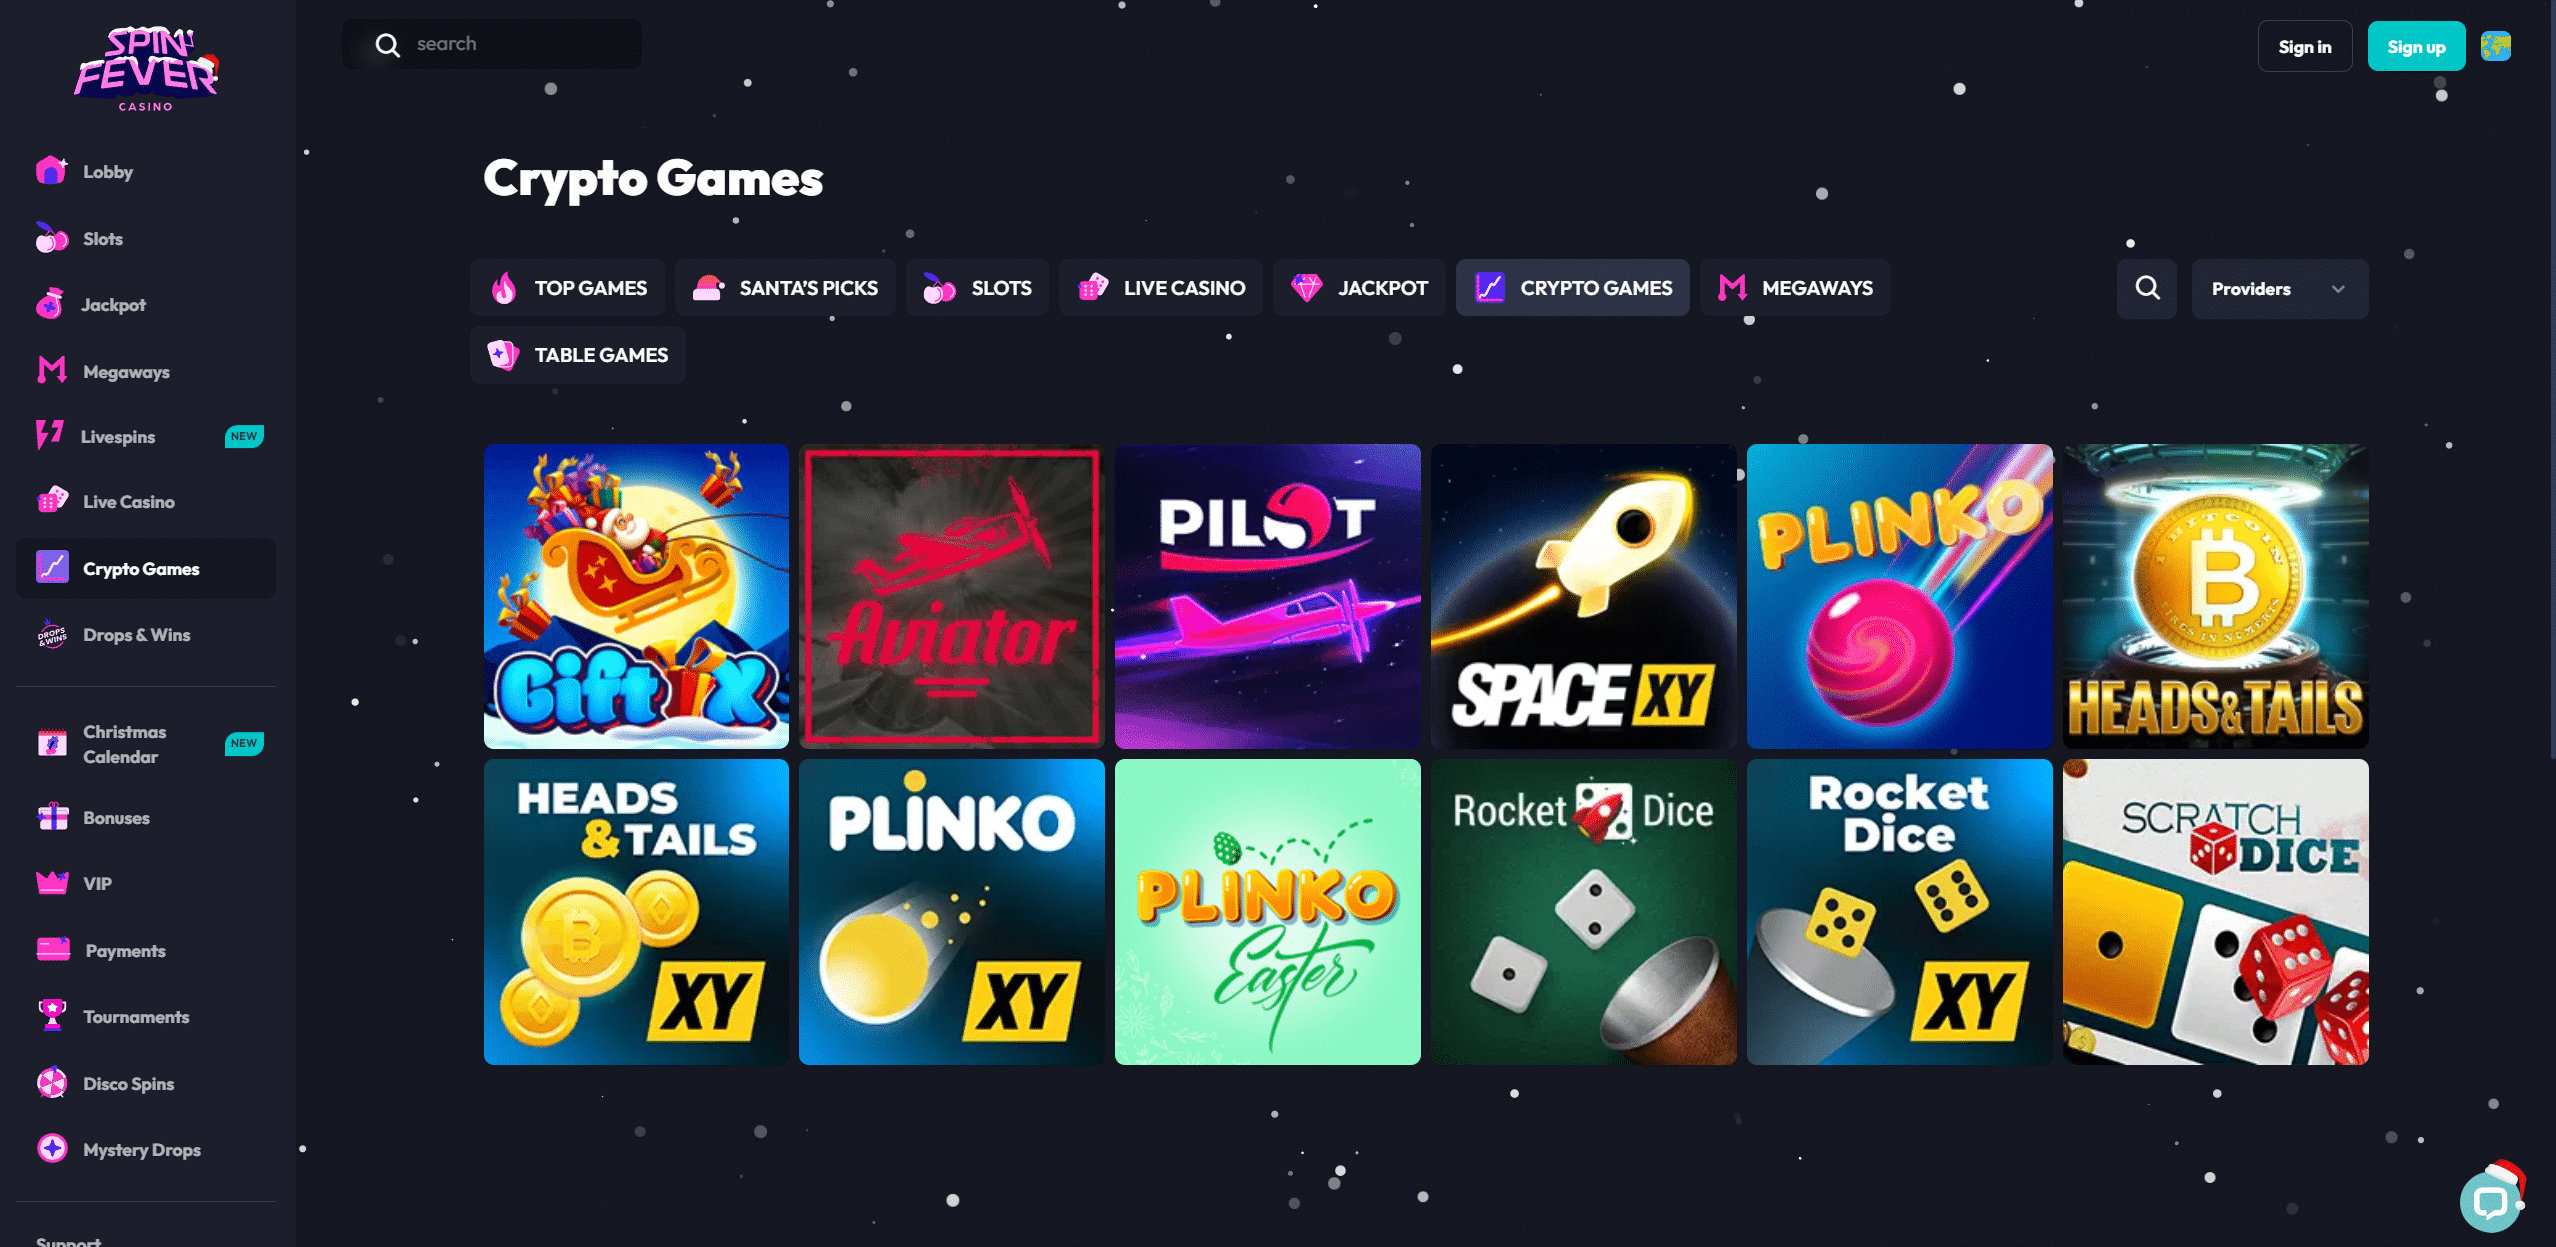Click the search magnifier beside Providers
This screenshot has width=2556, height=1247.
[x=2147, y=288]
